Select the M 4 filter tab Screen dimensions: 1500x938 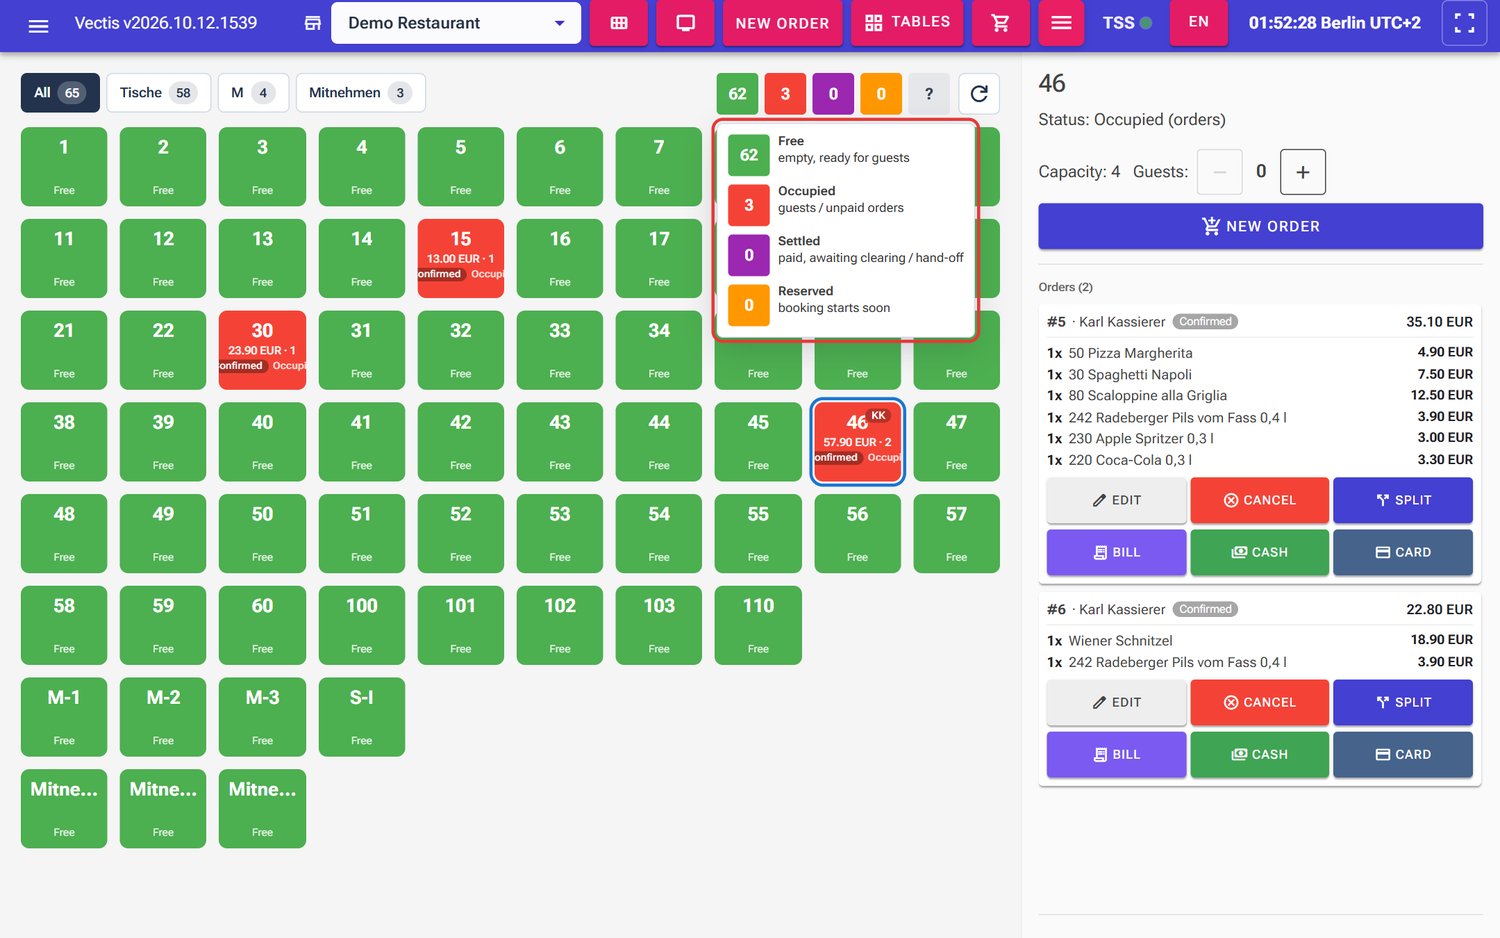[x=253, y=93]
